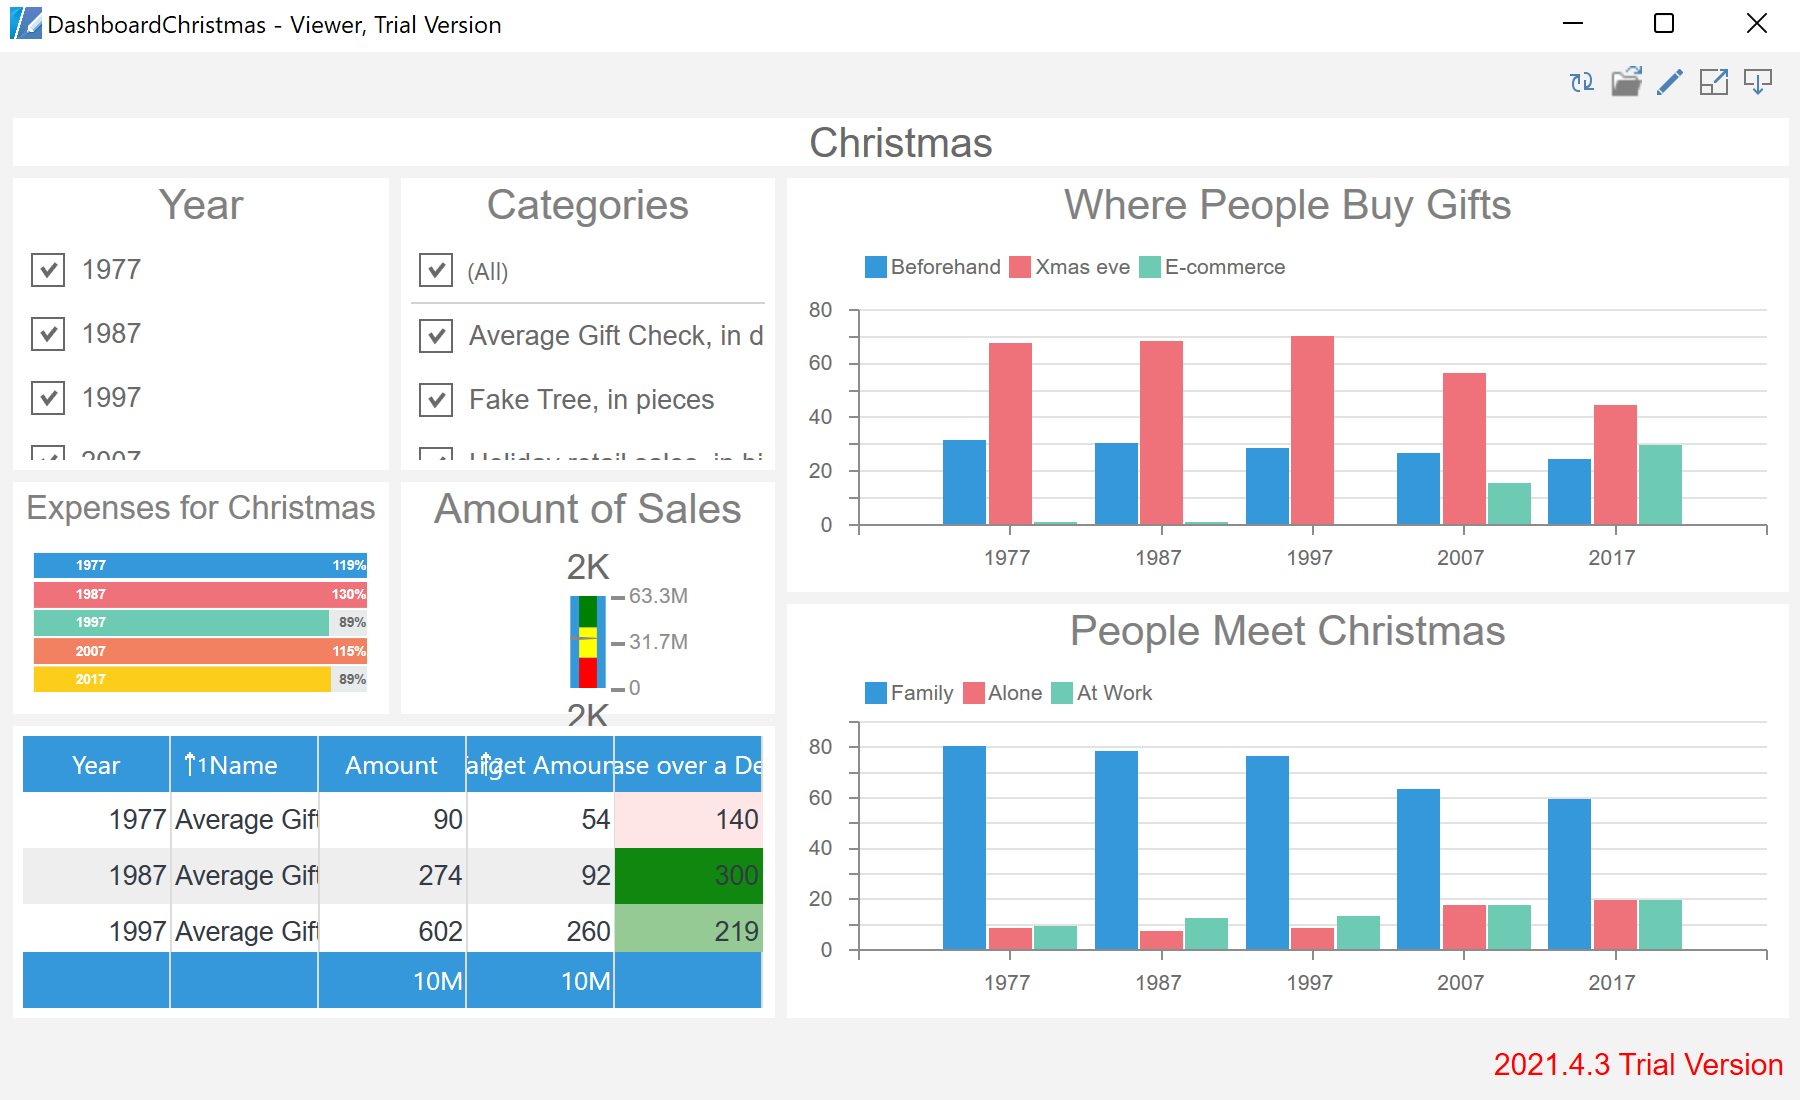
Task: Click the Amount column header
Action: pyautogui.click(x=392, y=765)
